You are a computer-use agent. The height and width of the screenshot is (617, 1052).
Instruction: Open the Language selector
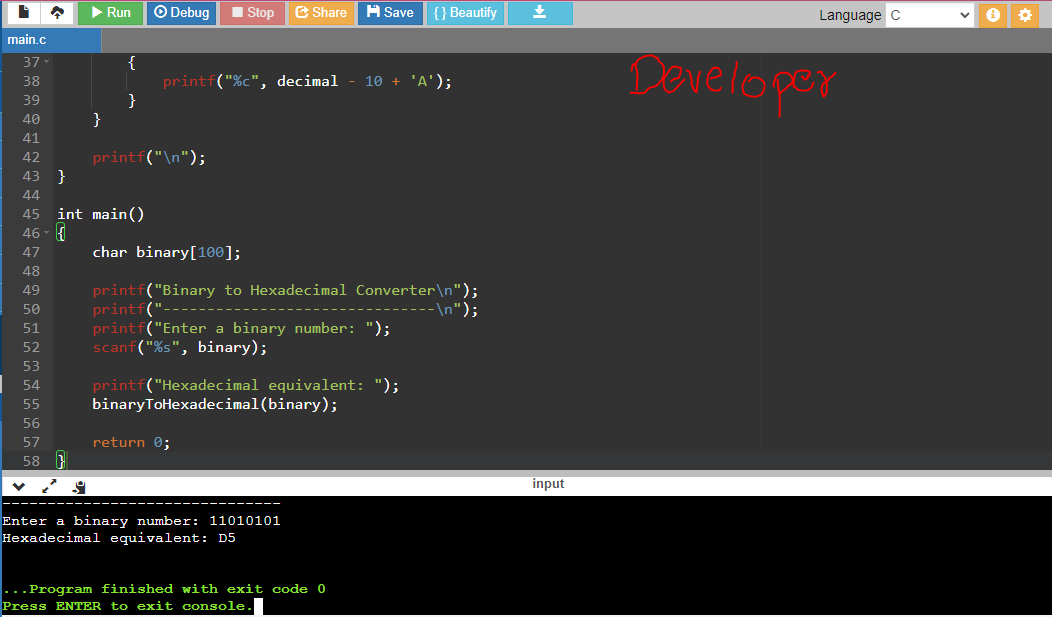[x=930, y=15]
